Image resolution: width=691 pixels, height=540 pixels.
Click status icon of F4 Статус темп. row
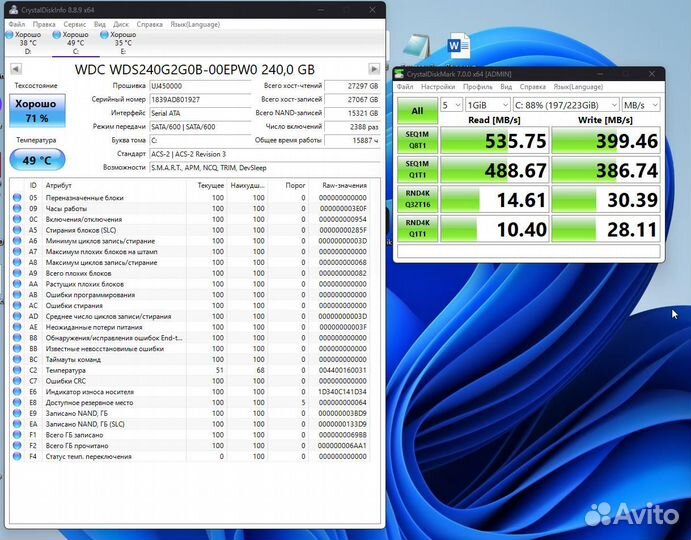(x=17, y=456)
